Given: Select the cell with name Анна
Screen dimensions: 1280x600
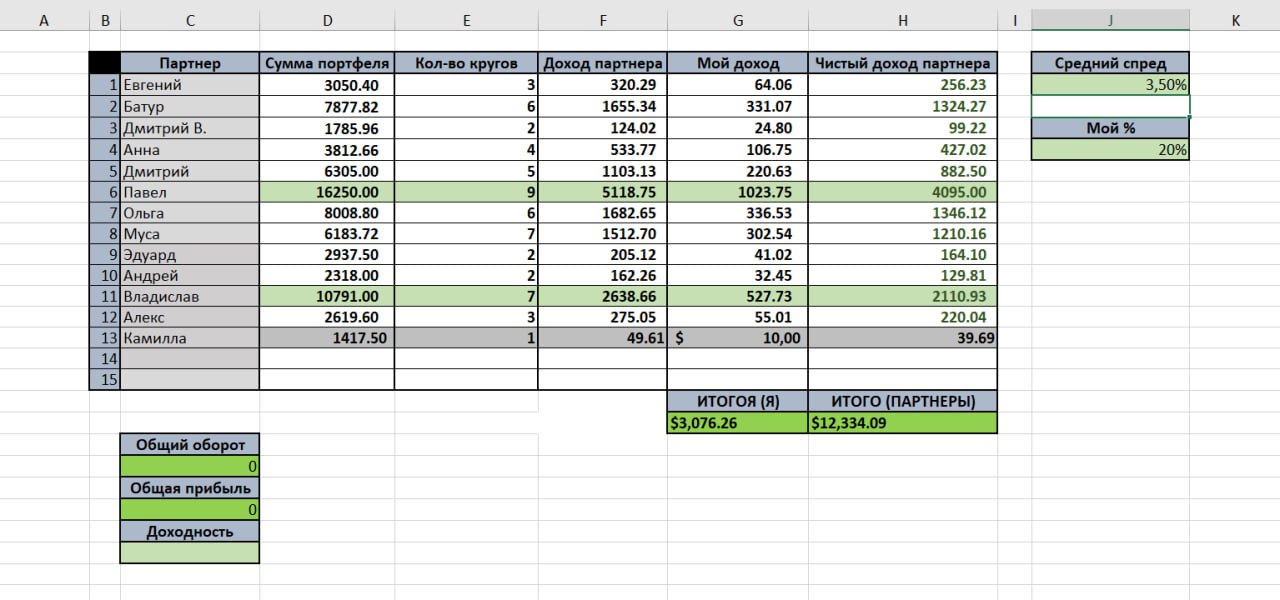Looking at the screenshot, I should tap(190, 150).
